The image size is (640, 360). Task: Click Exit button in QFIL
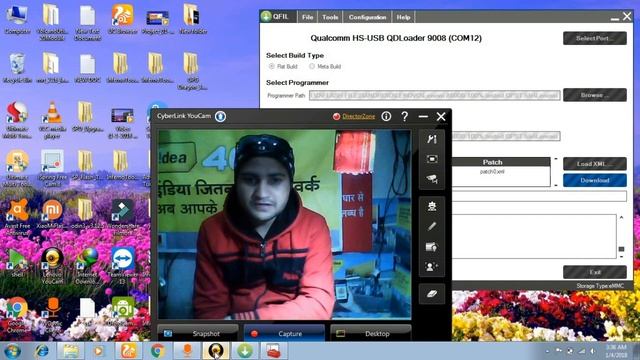tap(595, 272)
